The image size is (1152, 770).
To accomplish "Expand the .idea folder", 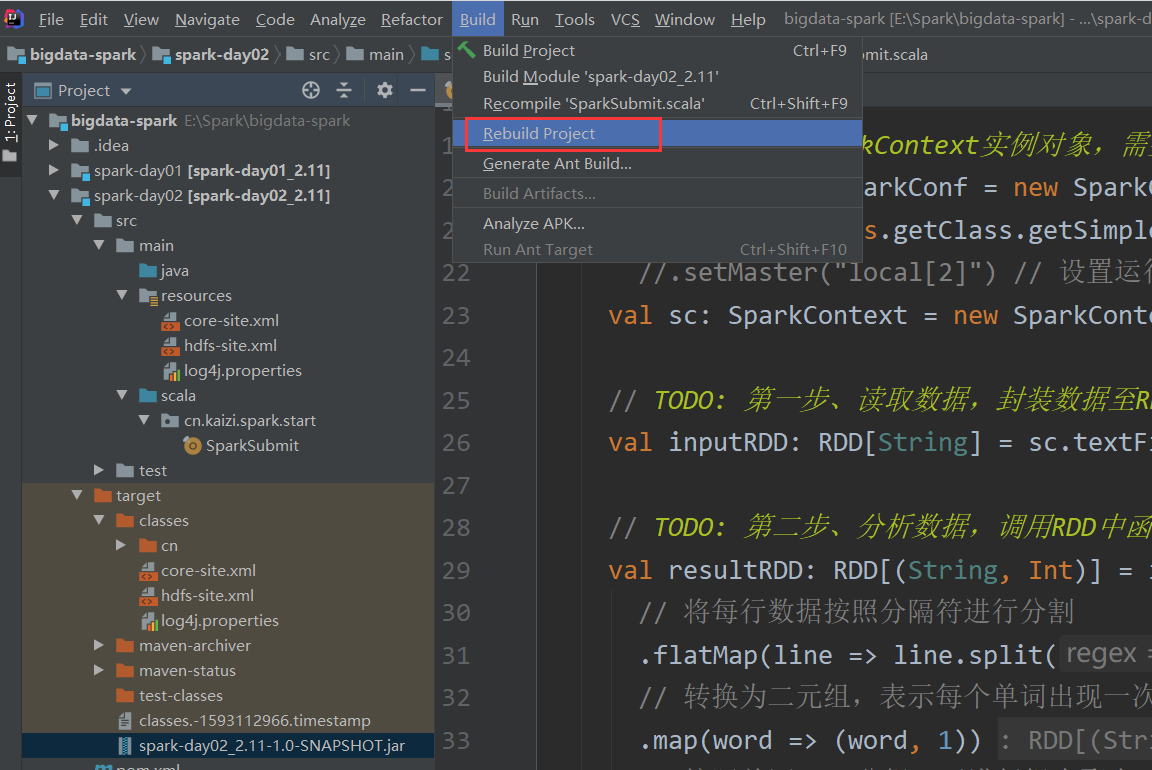I will [x=54, y=145].
